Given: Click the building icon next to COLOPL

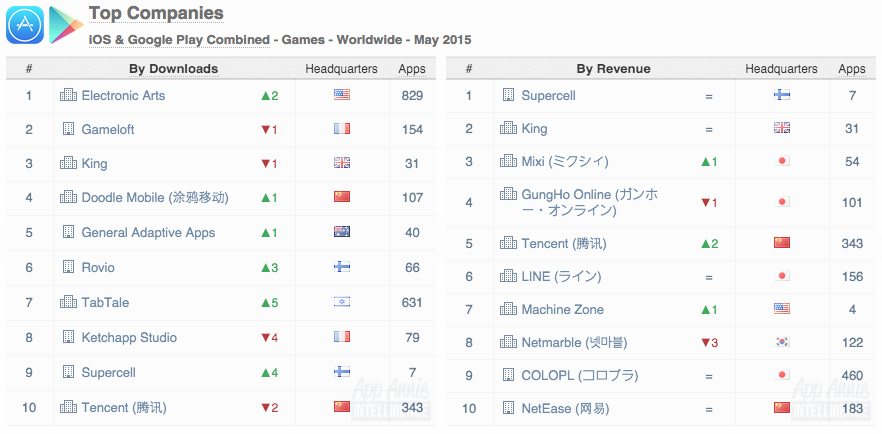Looking at the screenshot, I should coord(508,374).
